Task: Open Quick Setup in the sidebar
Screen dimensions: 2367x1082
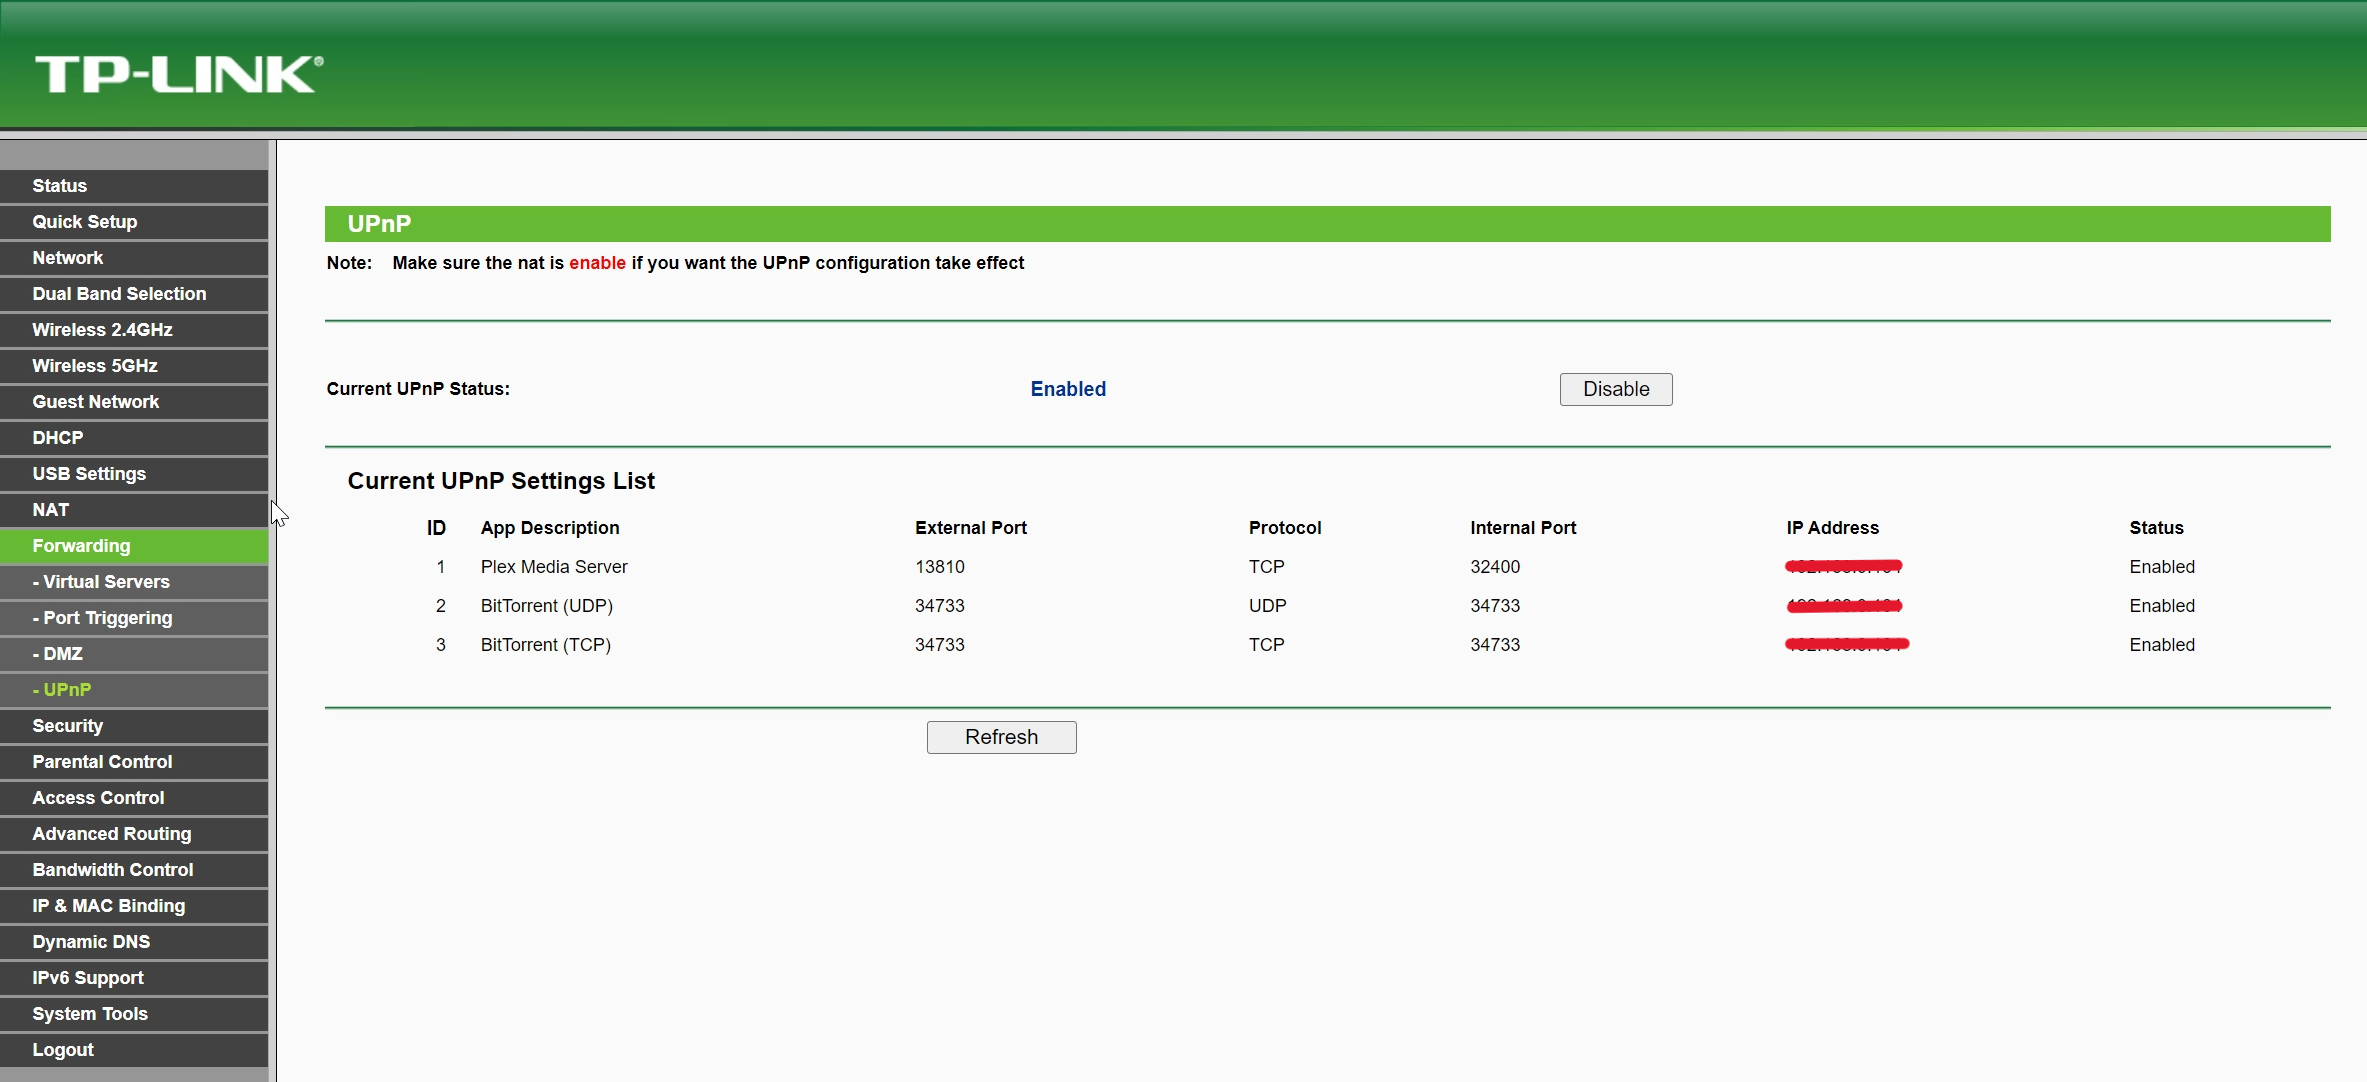Action: pyautogui.click(x=134, y=222)
